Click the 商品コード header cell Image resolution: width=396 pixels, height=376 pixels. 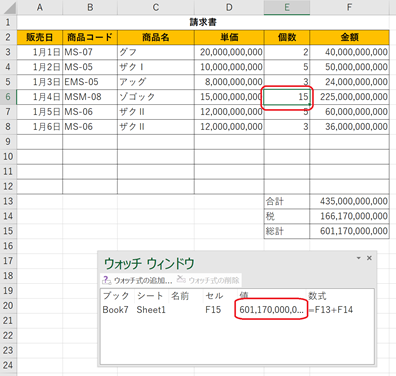[x=90, y=37]
